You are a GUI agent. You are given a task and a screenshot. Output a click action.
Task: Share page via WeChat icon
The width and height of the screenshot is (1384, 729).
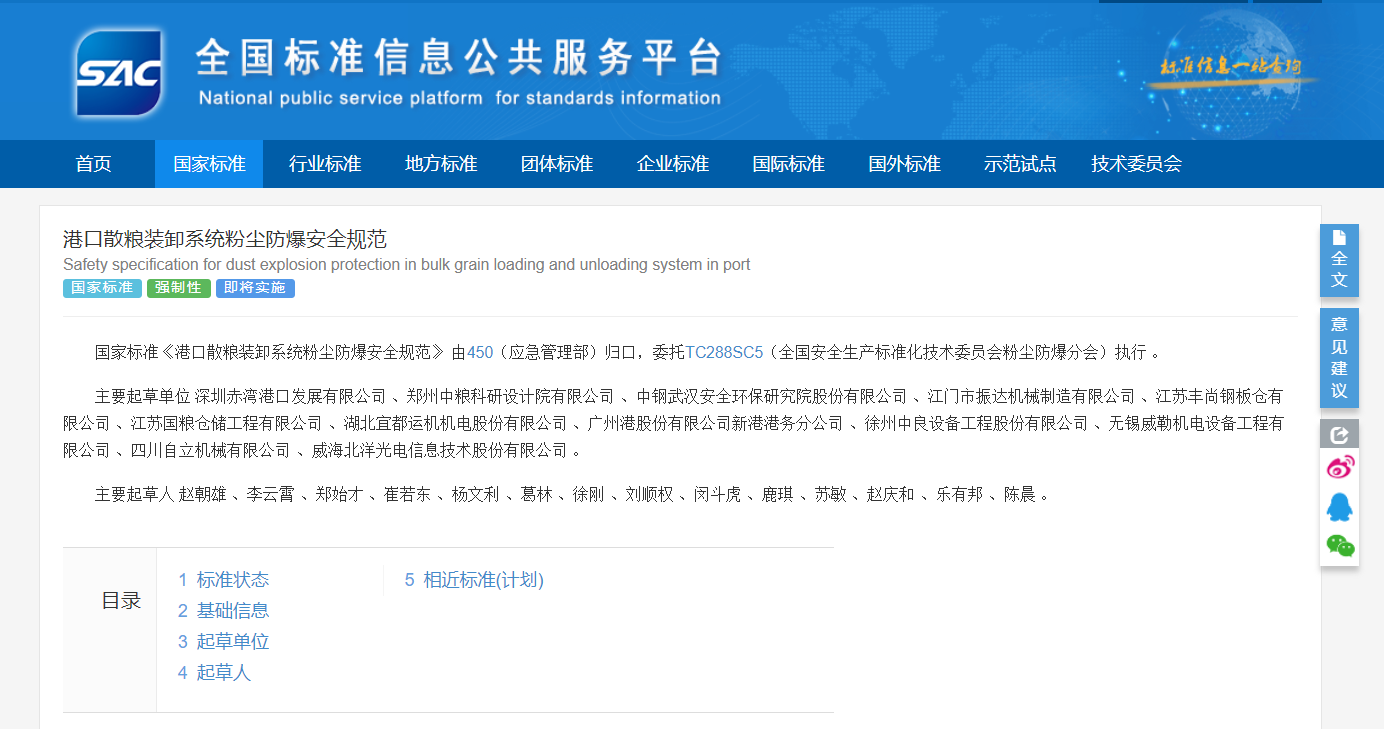pyautogui.click(x=1340, y=545)
